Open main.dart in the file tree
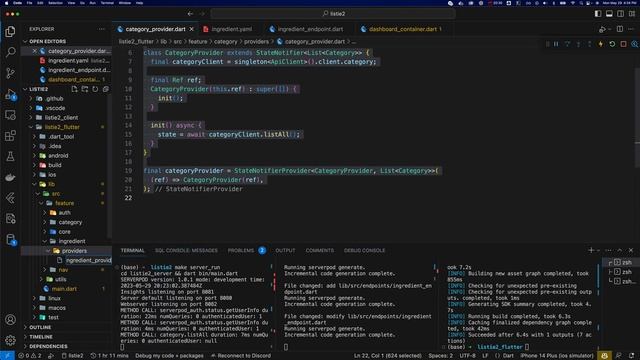The width and height of the screenshot is (640, 360). (64, 289)
